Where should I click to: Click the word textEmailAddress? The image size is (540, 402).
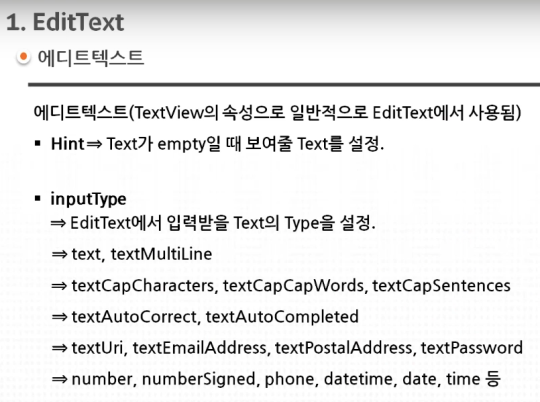coord(200,348)
